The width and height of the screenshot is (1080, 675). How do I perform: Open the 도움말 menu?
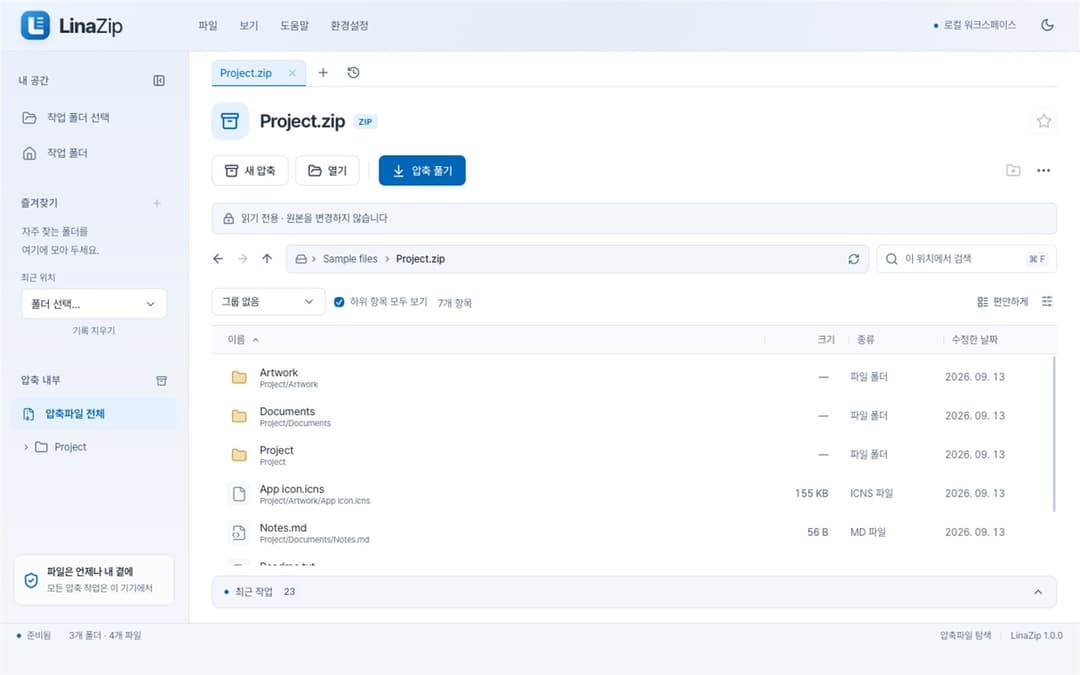pyautogui.click(x=294, y=25)
